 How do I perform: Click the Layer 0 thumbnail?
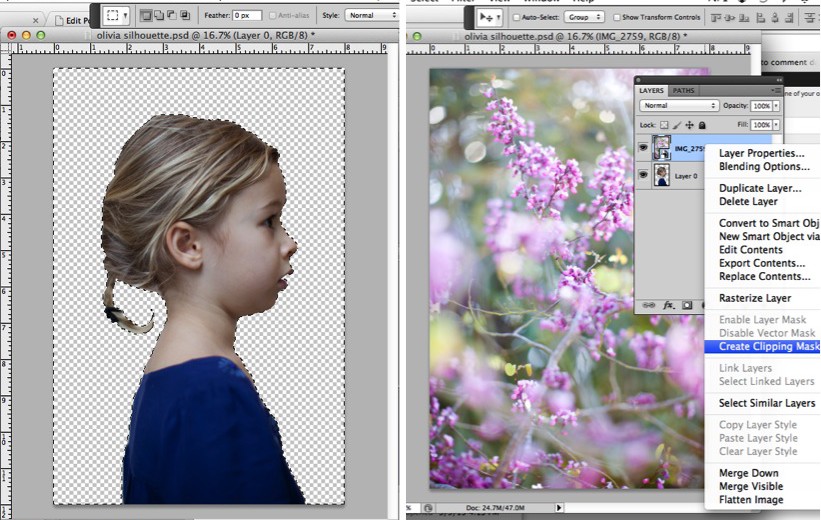[x=661, y=175]
